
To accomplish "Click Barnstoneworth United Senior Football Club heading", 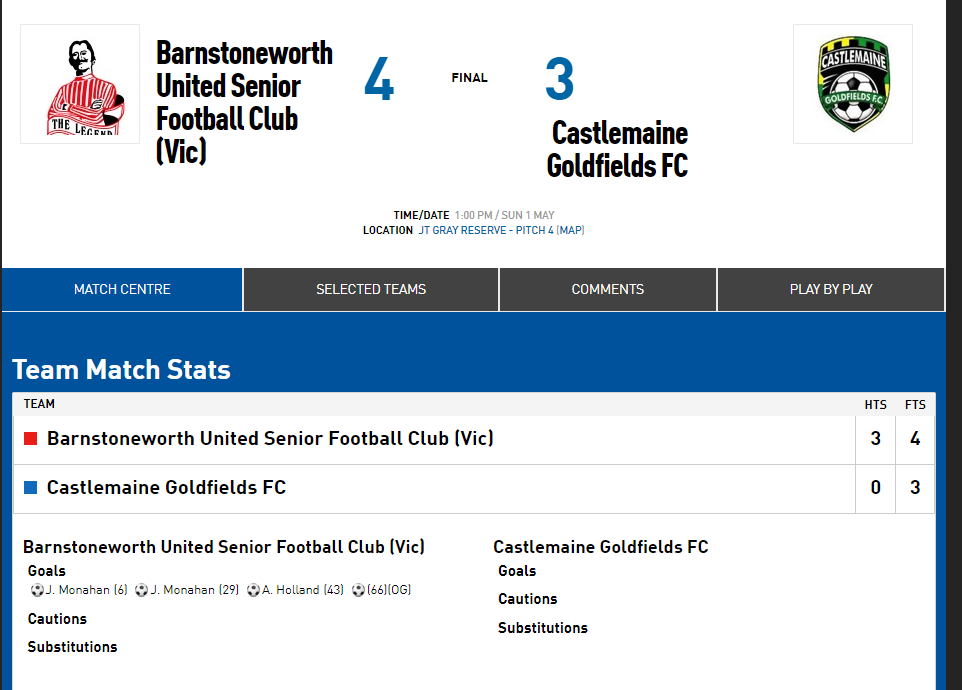I will (x=244, y=102).
